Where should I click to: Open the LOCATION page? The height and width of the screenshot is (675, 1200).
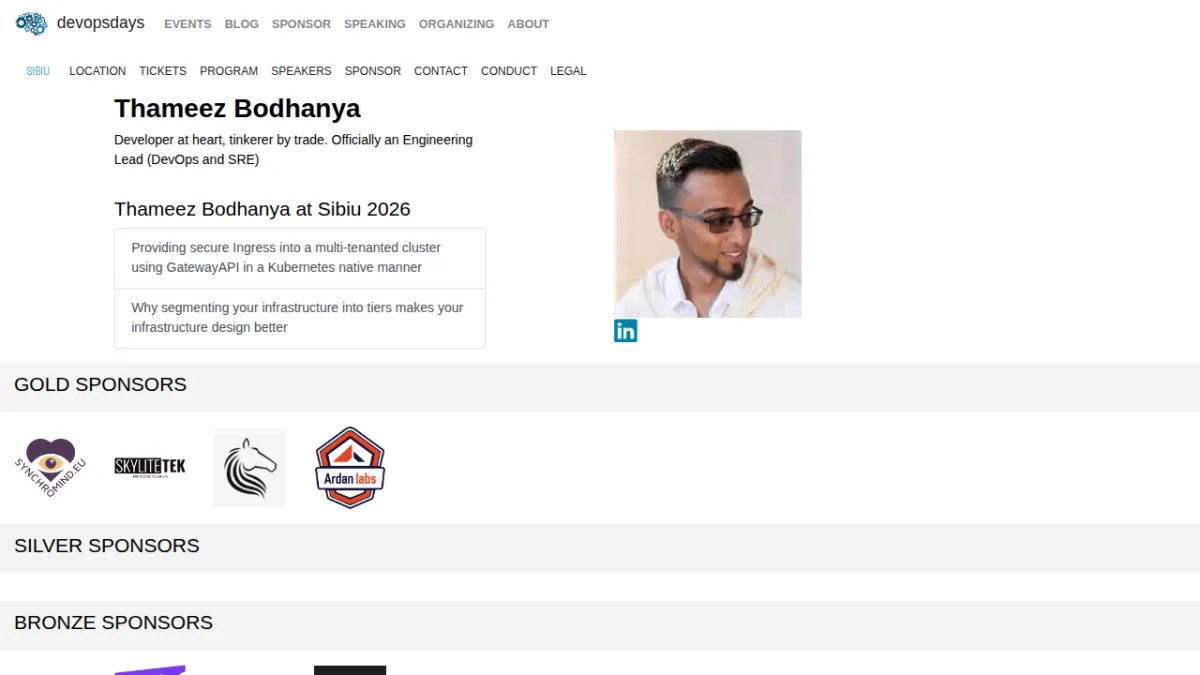[97, 71]
